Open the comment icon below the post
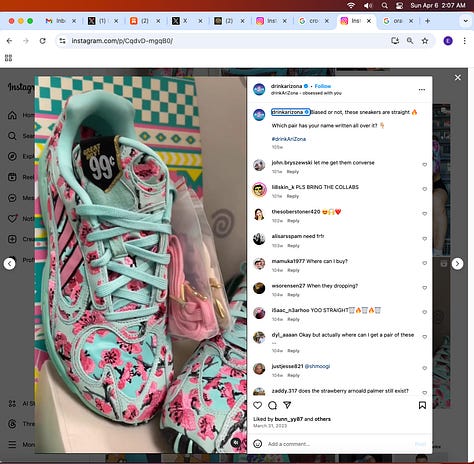 [x=272, y=405]
